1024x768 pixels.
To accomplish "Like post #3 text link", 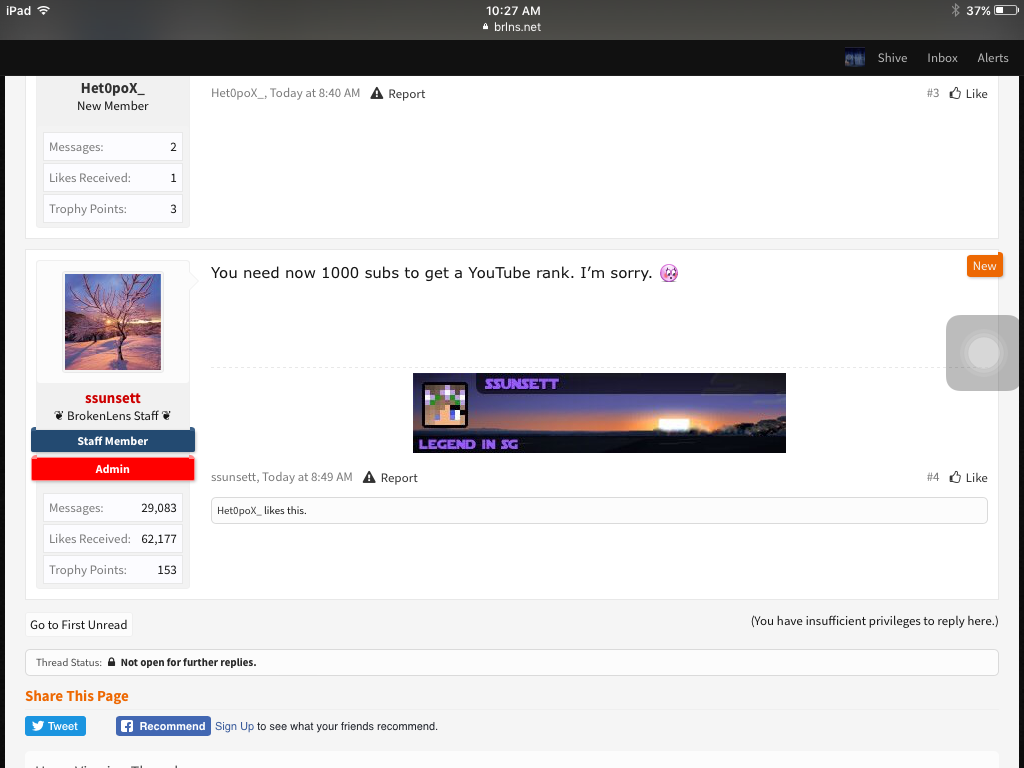I will coord(976,94).
